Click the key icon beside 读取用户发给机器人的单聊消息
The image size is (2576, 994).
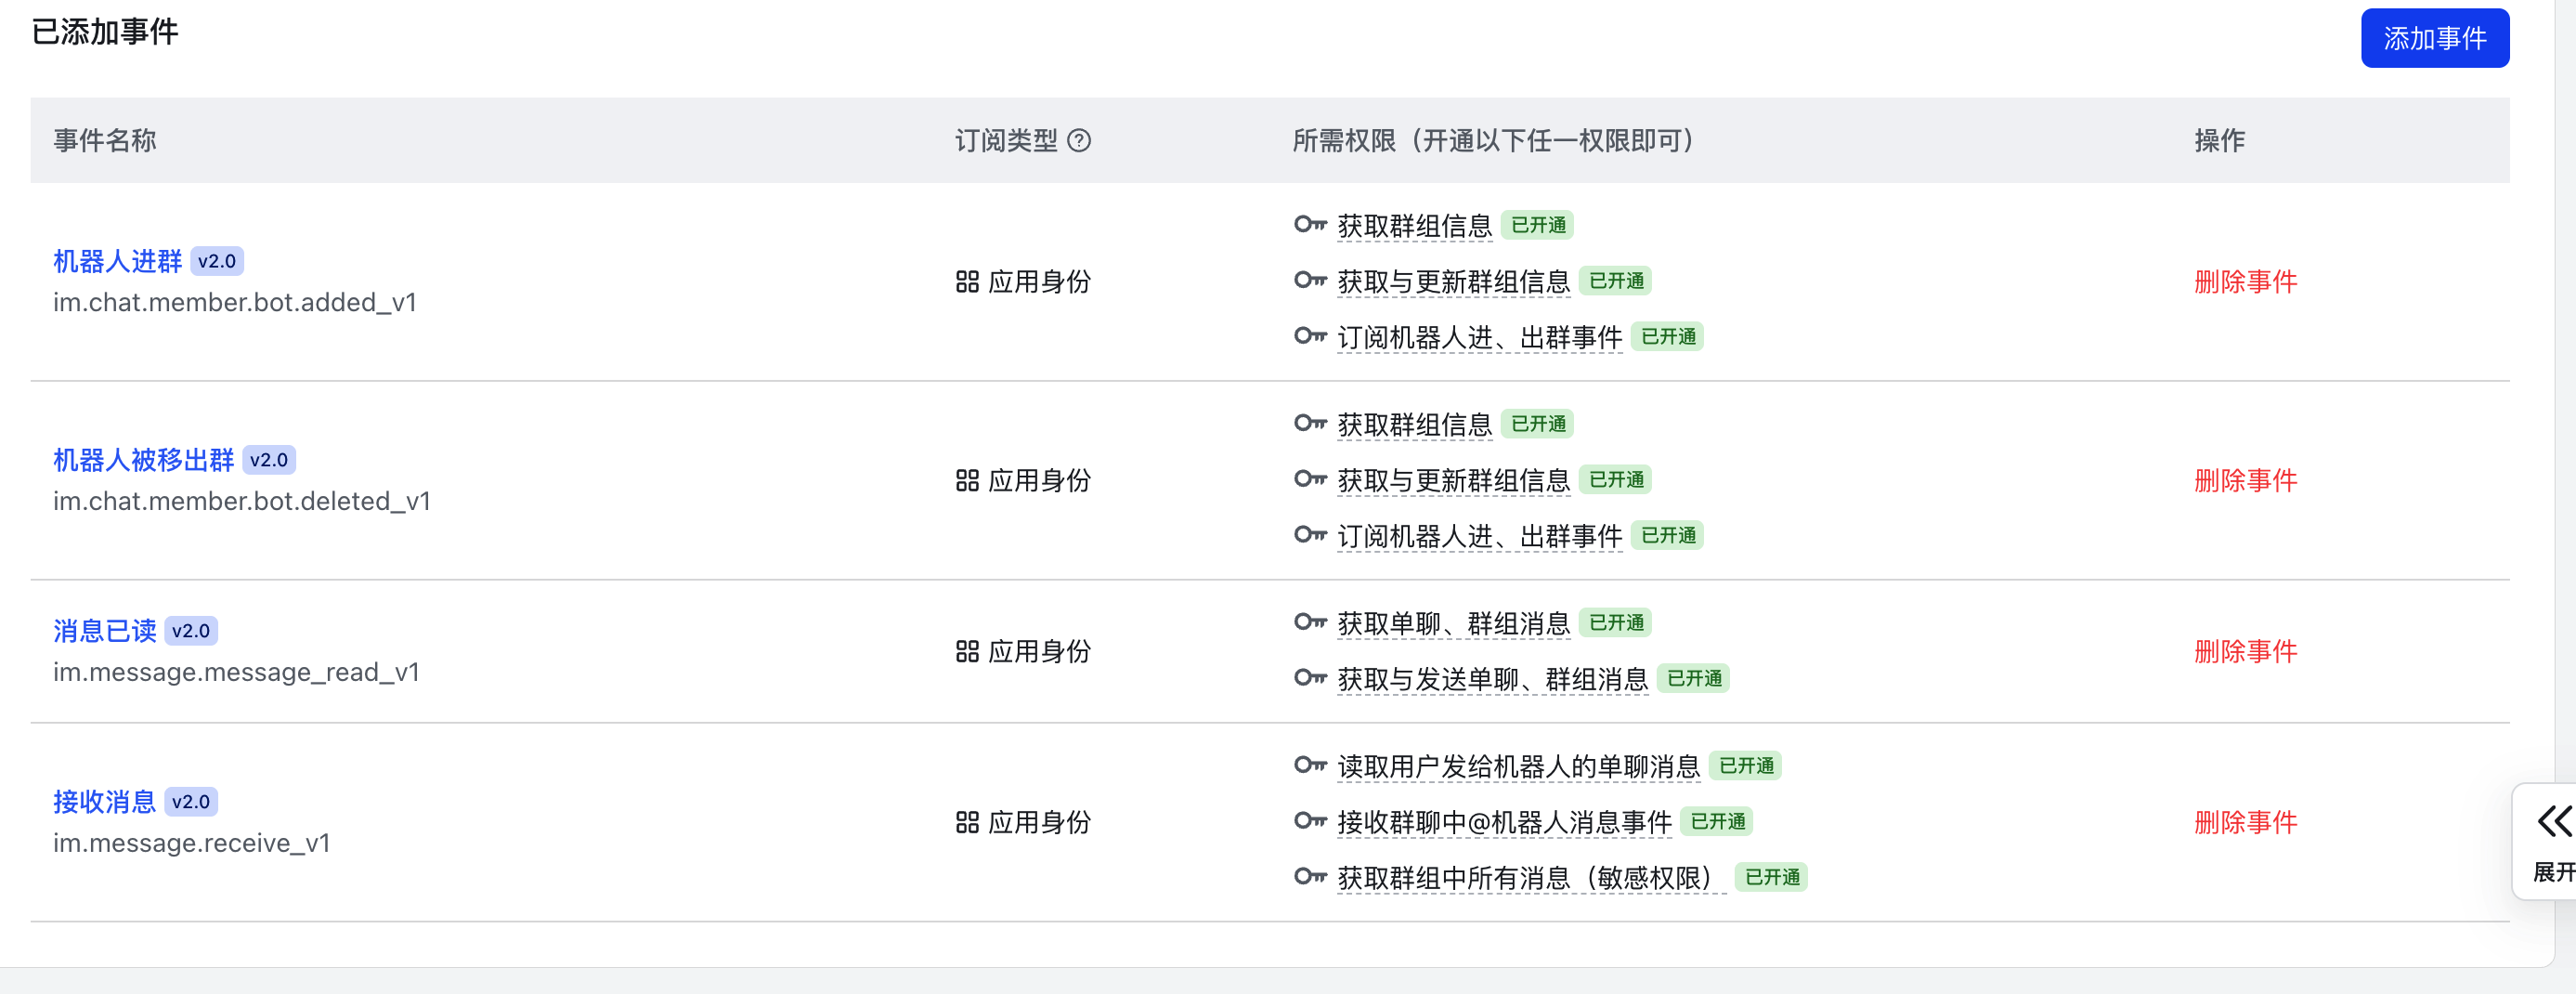pos(1308,766)
